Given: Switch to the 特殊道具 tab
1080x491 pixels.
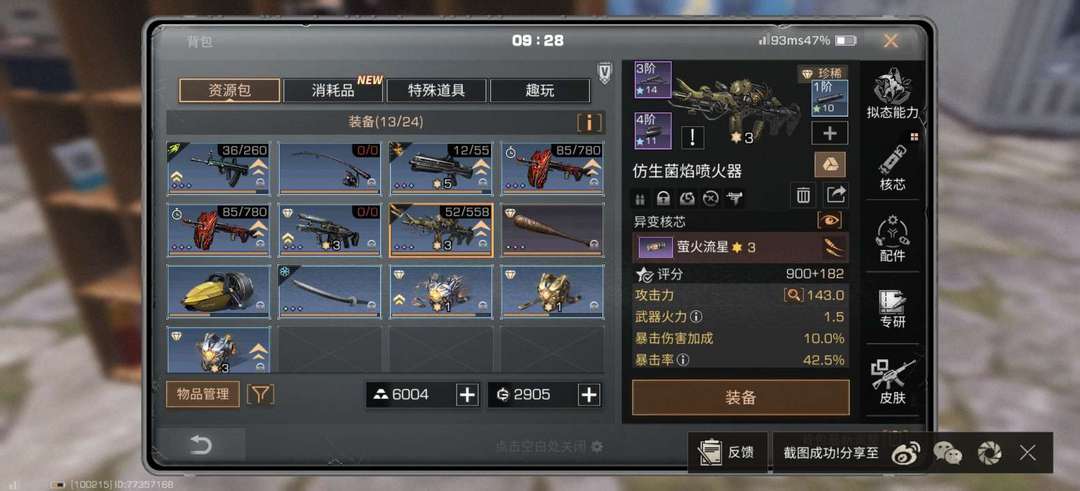Looking at the screenshot, I should point(437,90).
